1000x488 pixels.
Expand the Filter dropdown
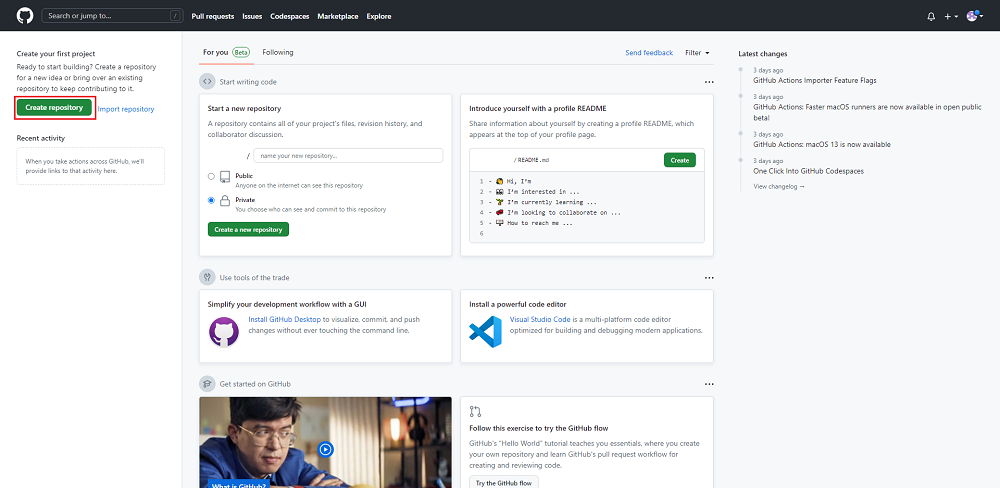pos(697,52)
